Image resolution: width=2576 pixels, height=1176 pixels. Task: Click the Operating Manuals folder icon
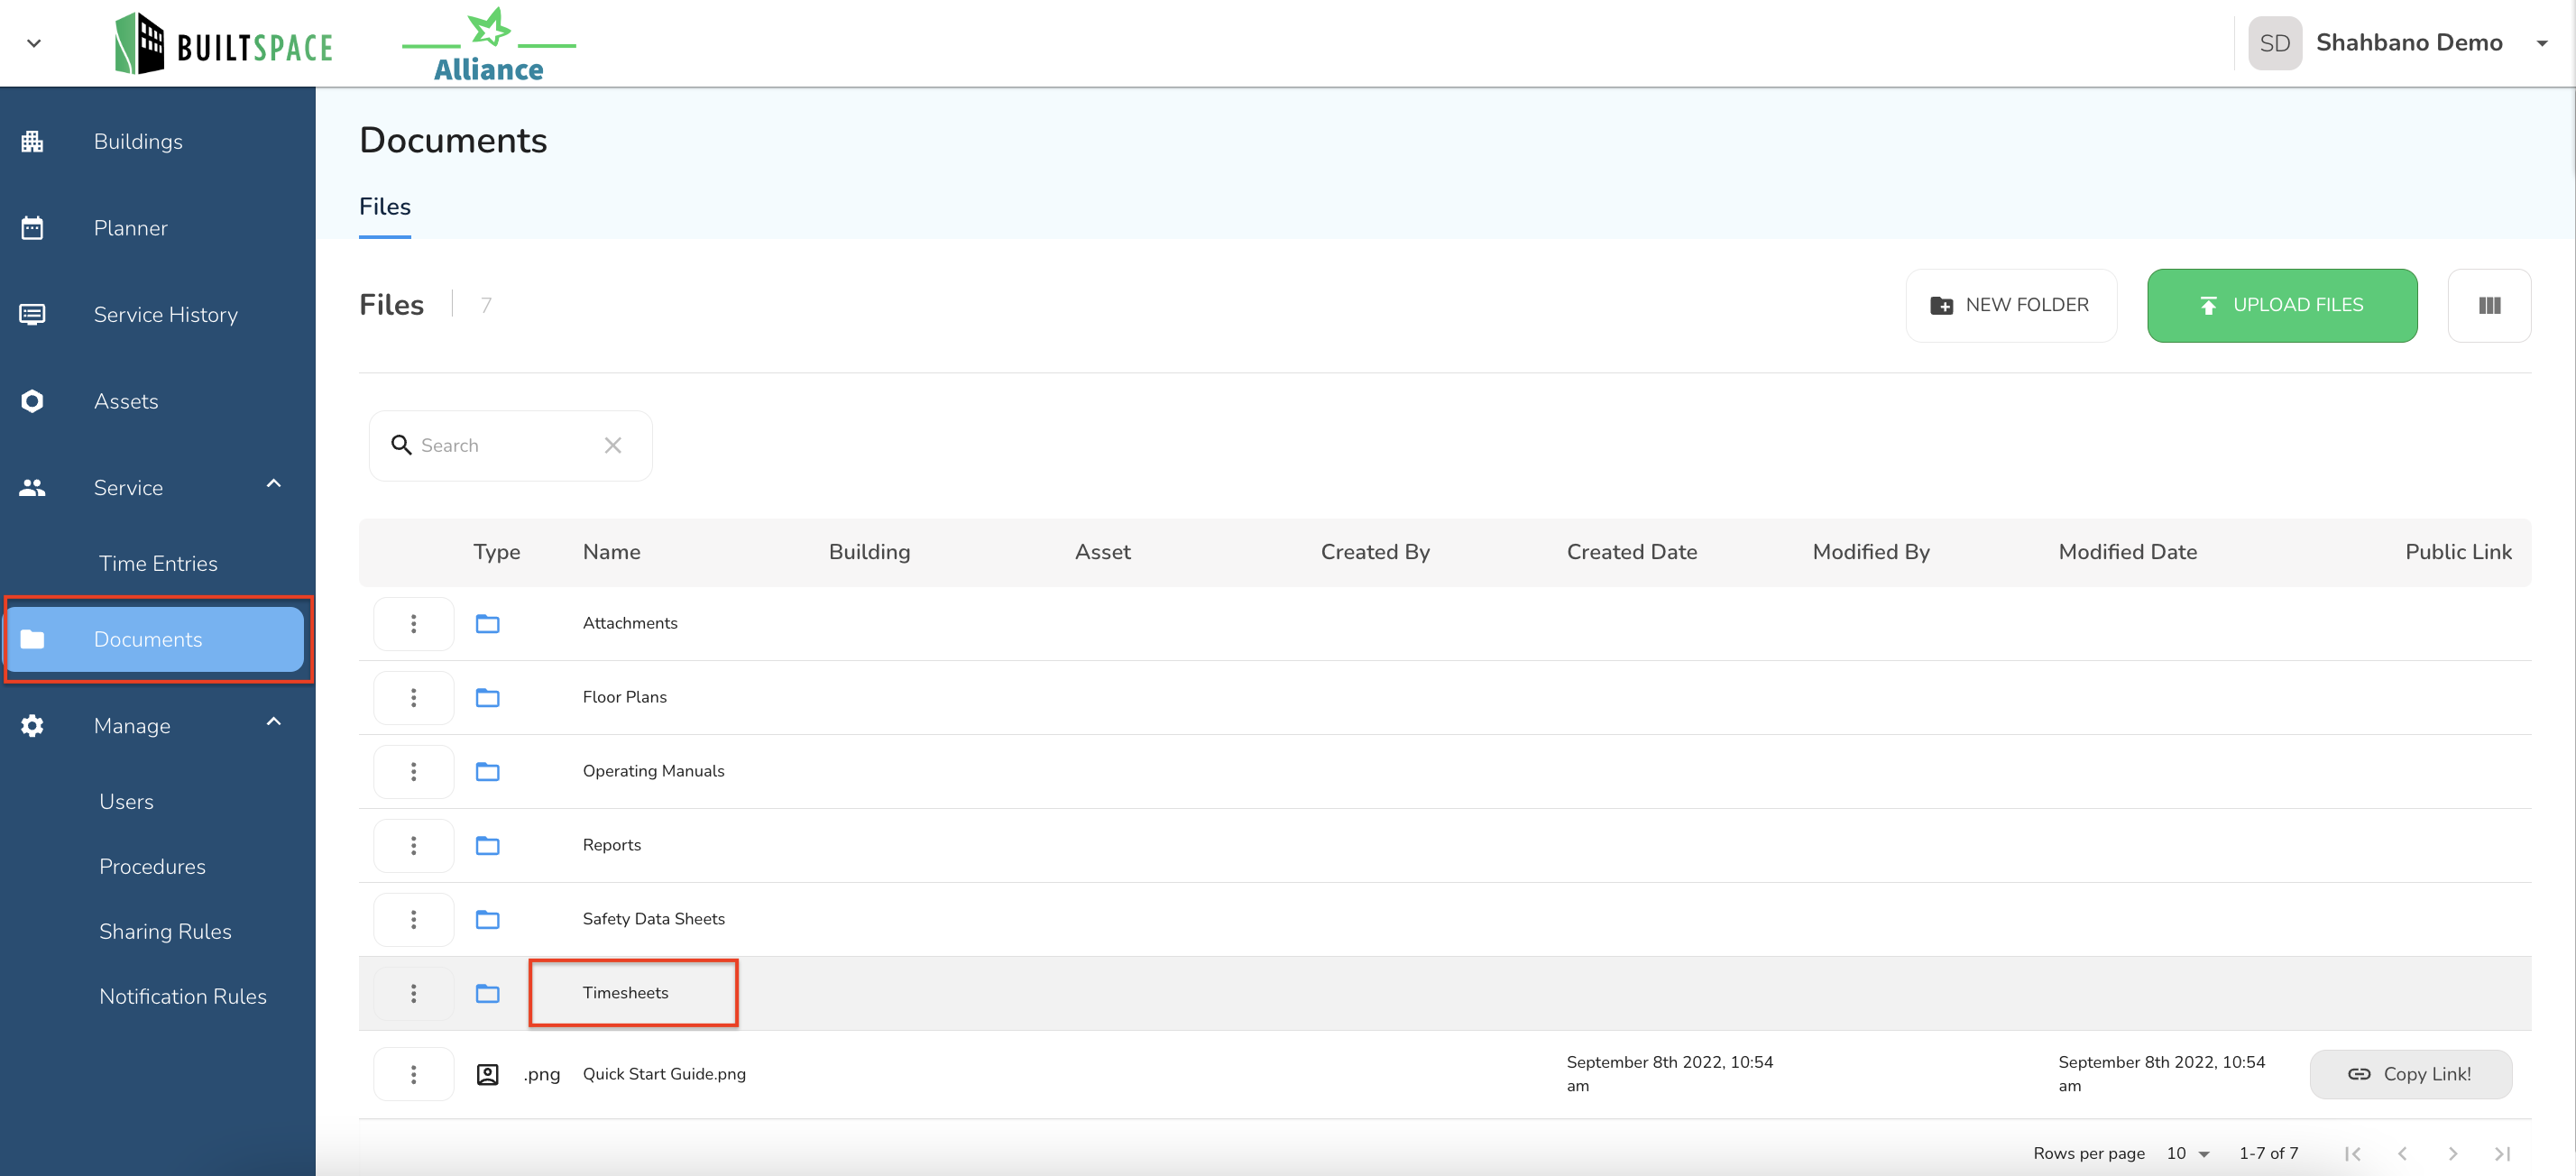tap(487, 771)
